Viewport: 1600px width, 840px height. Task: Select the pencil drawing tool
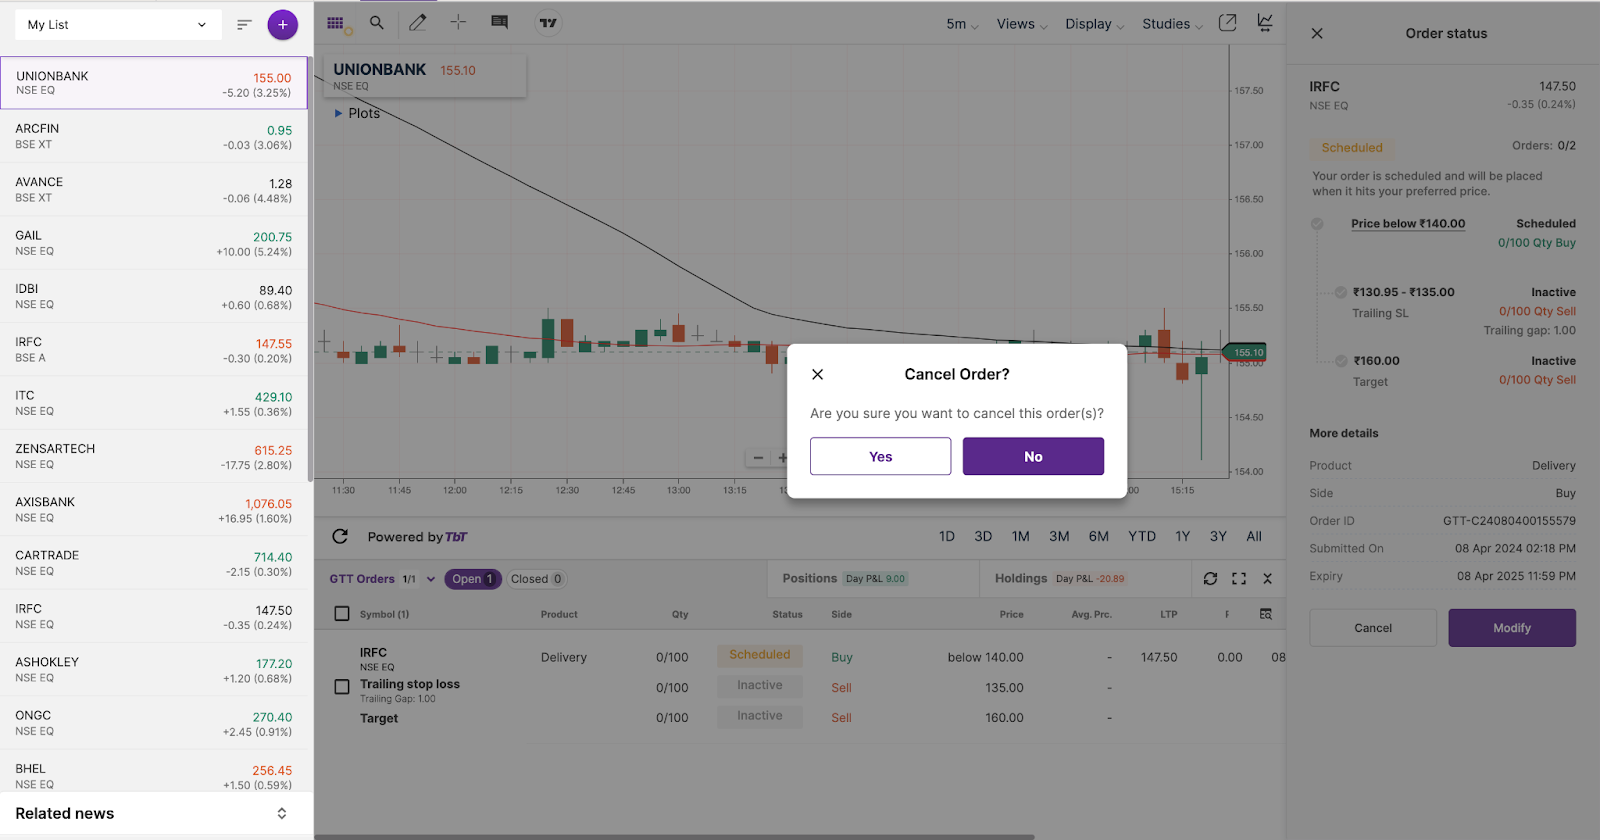coord(418,23)
